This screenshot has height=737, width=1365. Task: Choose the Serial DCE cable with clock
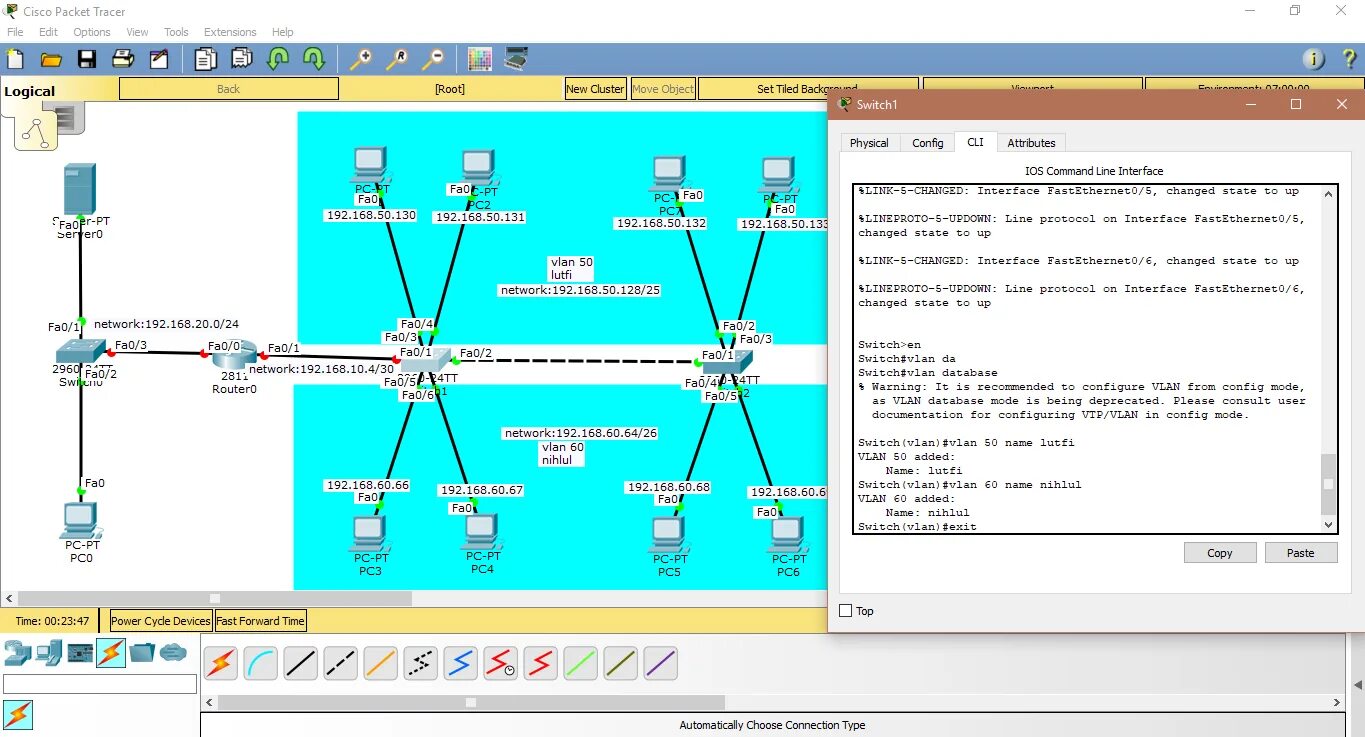[x=501, y=664]
